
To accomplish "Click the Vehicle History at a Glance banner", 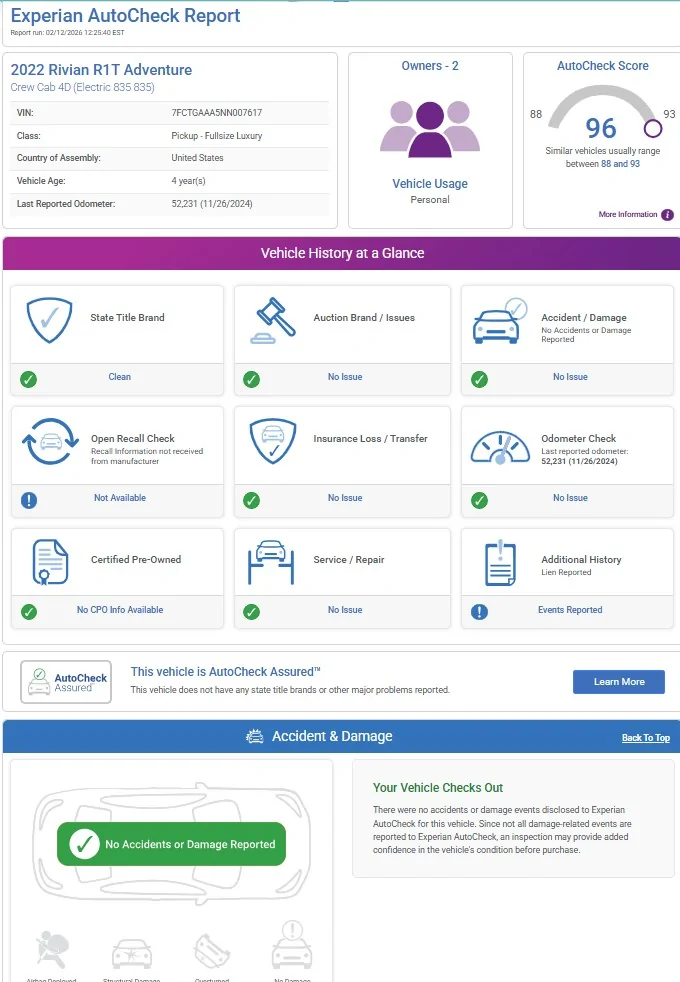I will click(342, 253).
